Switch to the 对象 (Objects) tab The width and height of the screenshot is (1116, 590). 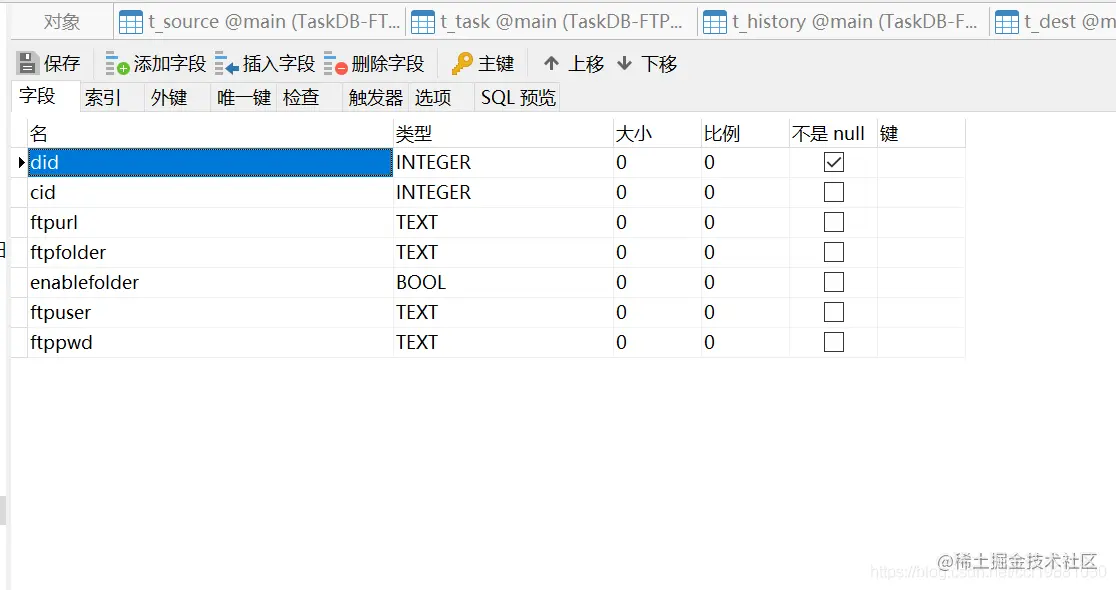[62, 22]
